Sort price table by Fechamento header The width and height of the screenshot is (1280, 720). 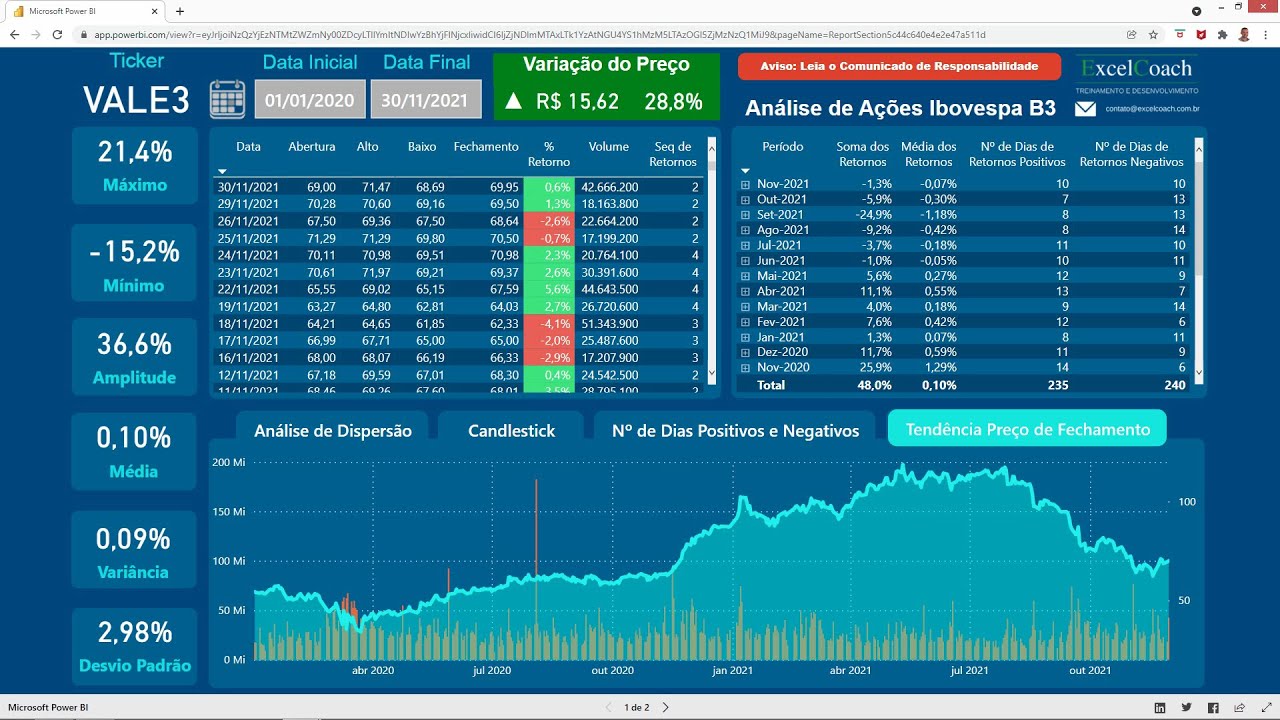(486, 147)
